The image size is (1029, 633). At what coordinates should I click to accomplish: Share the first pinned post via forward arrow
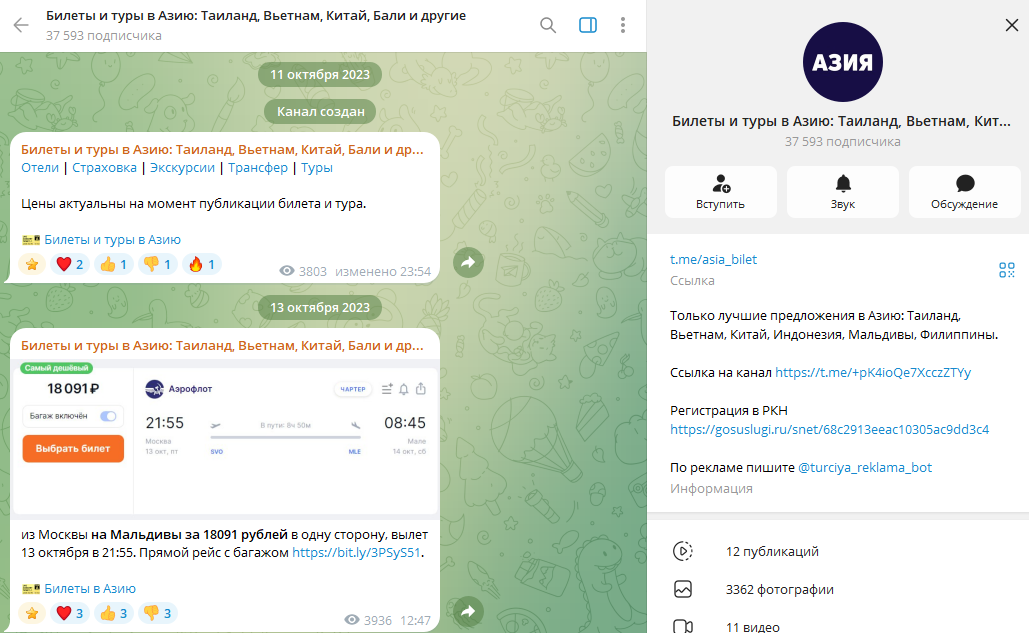[x=469, y=263]
